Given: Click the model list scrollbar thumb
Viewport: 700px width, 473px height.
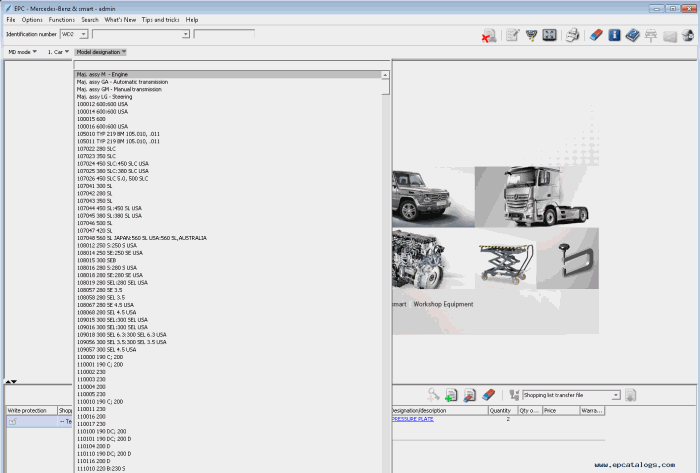Looking at the screenshot, I should pos(385,87).
